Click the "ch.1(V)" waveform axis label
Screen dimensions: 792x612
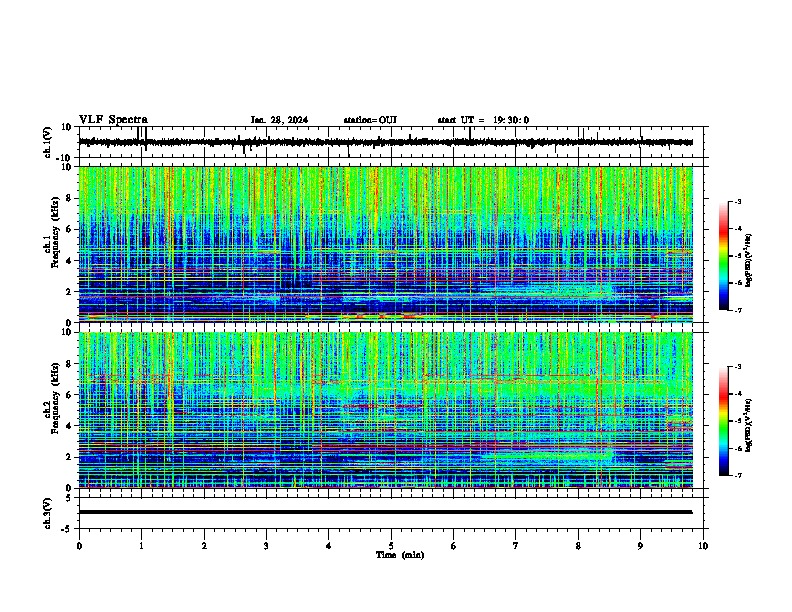pyautogui.click(x=48, y=142)
